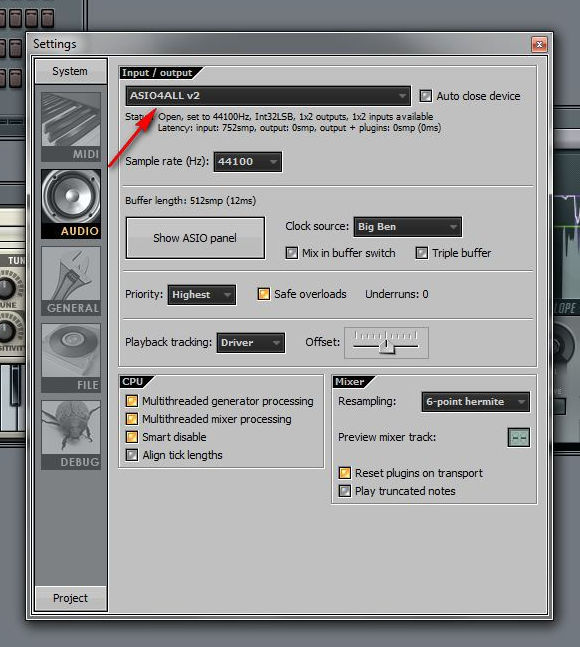580x647 pixels.
Task: Disable Multithreaded mixer processing
Action: 132,419
